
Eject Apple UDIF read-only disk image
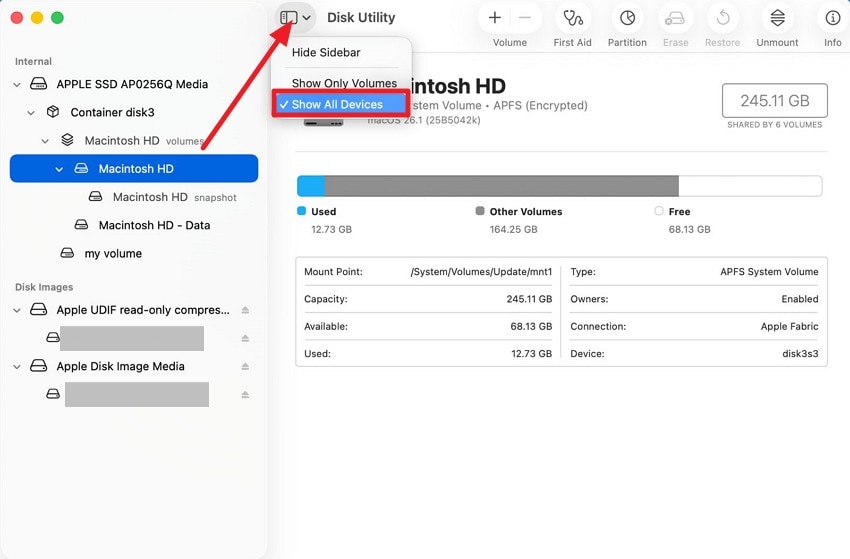click(x=245, y=310)
